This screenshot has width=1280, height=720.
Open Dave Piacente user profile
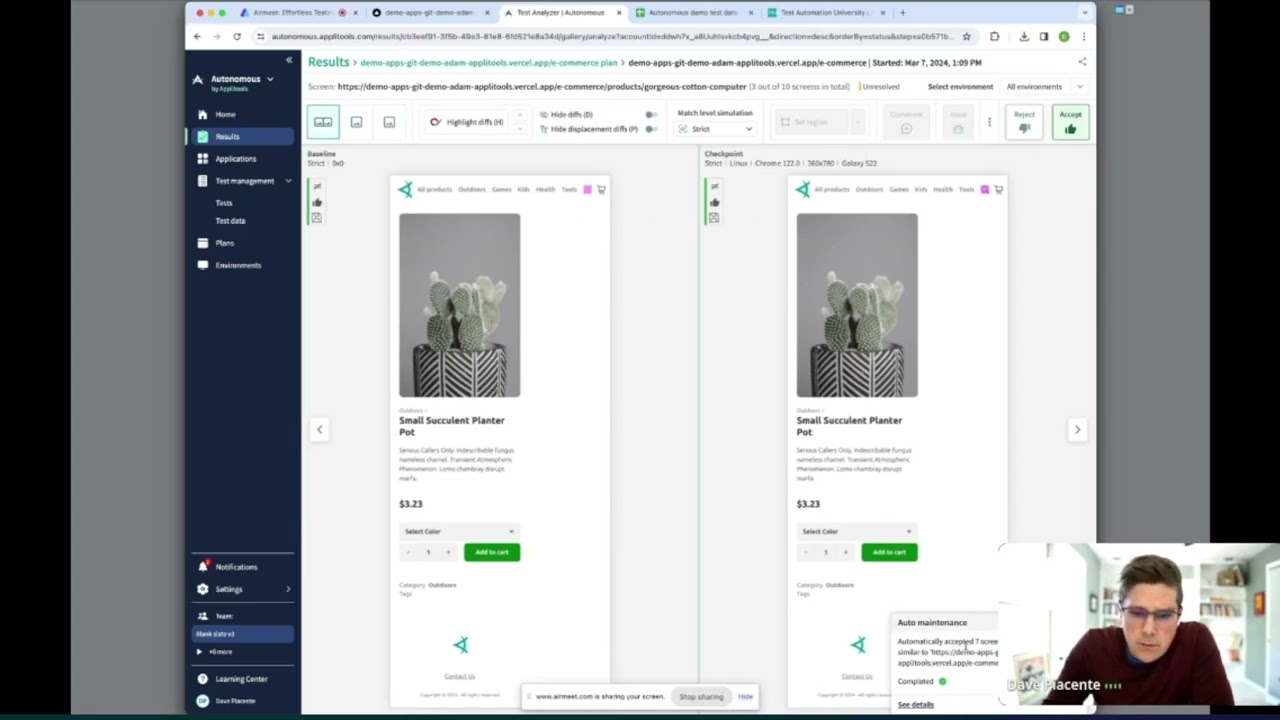pos(235,701)
